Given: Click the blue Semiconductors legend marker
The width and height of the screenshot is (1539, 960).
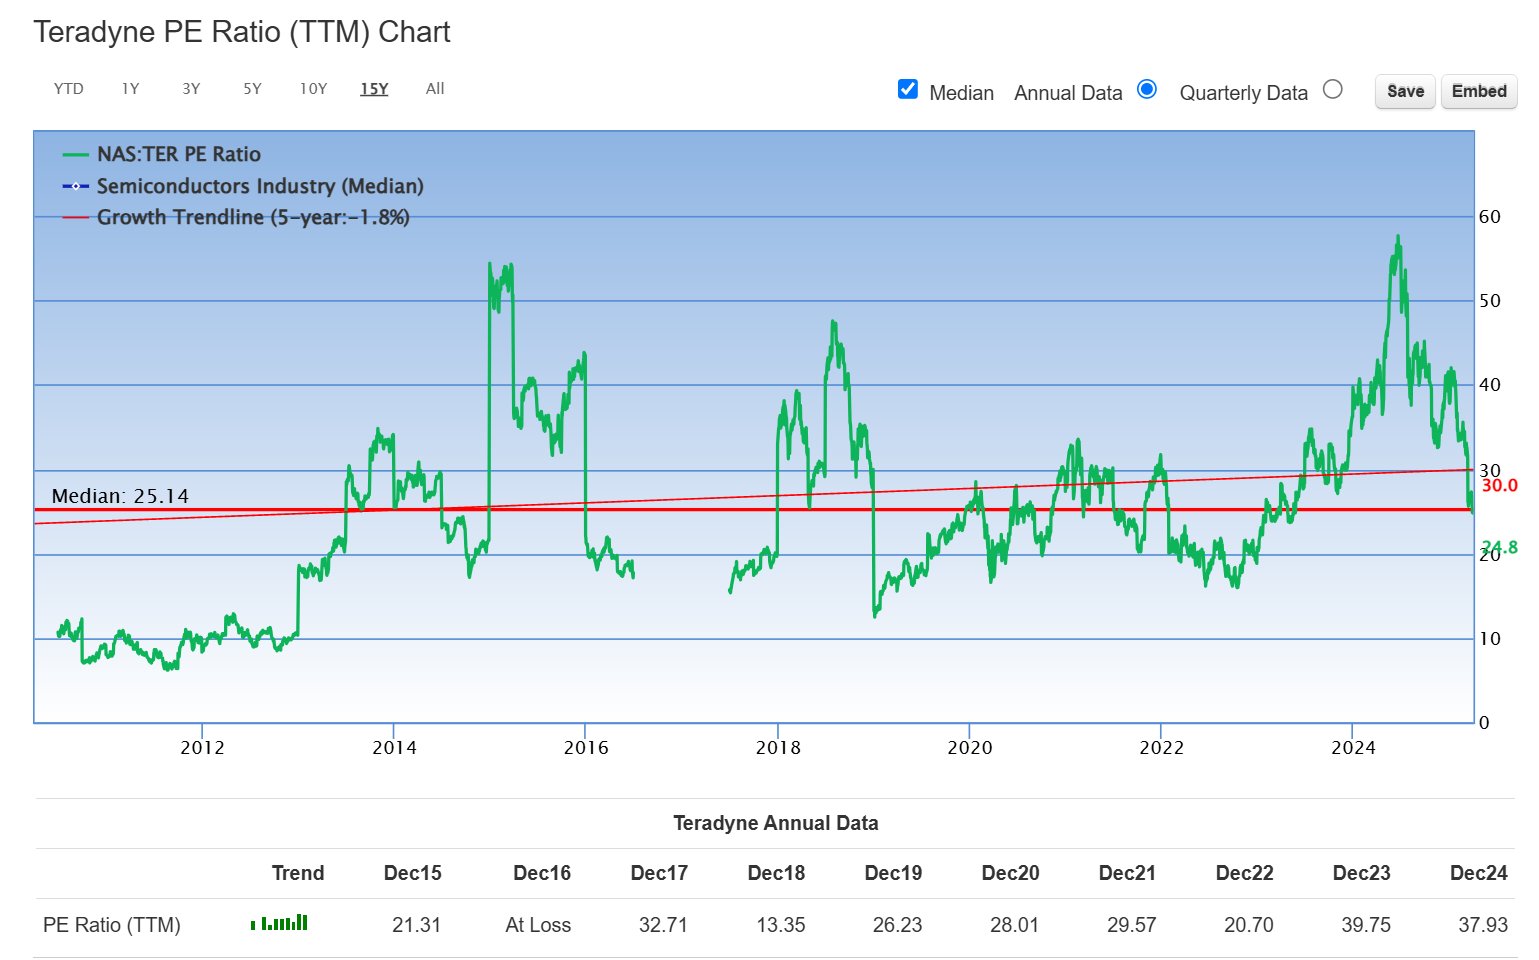Looking at the screenshot, I should pos(76,186).
